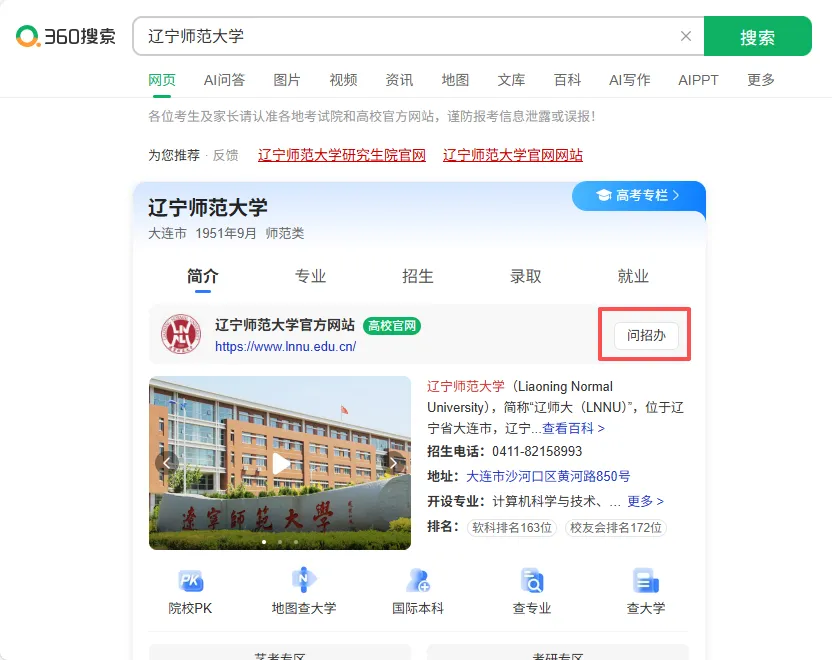Go to previous campus image with left arrow
Screen dimensions: 832x660
166,463
